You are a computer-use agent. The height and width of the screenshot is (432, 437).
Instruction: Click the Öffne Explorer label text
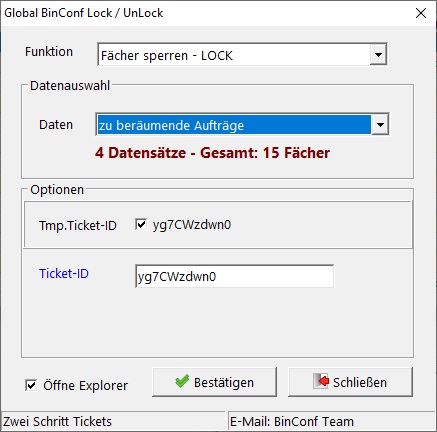pos(85,385)
